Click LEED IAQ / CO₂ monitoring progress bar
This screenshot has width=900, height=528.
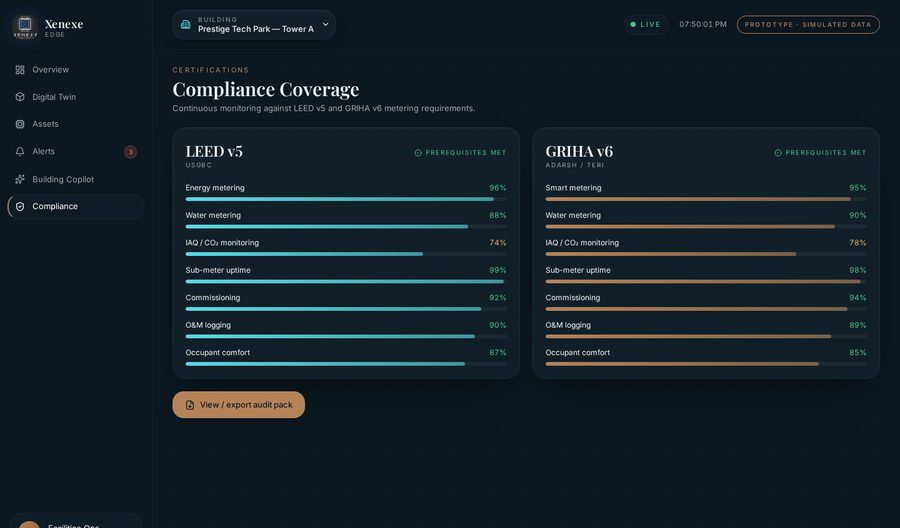[346, 254]
